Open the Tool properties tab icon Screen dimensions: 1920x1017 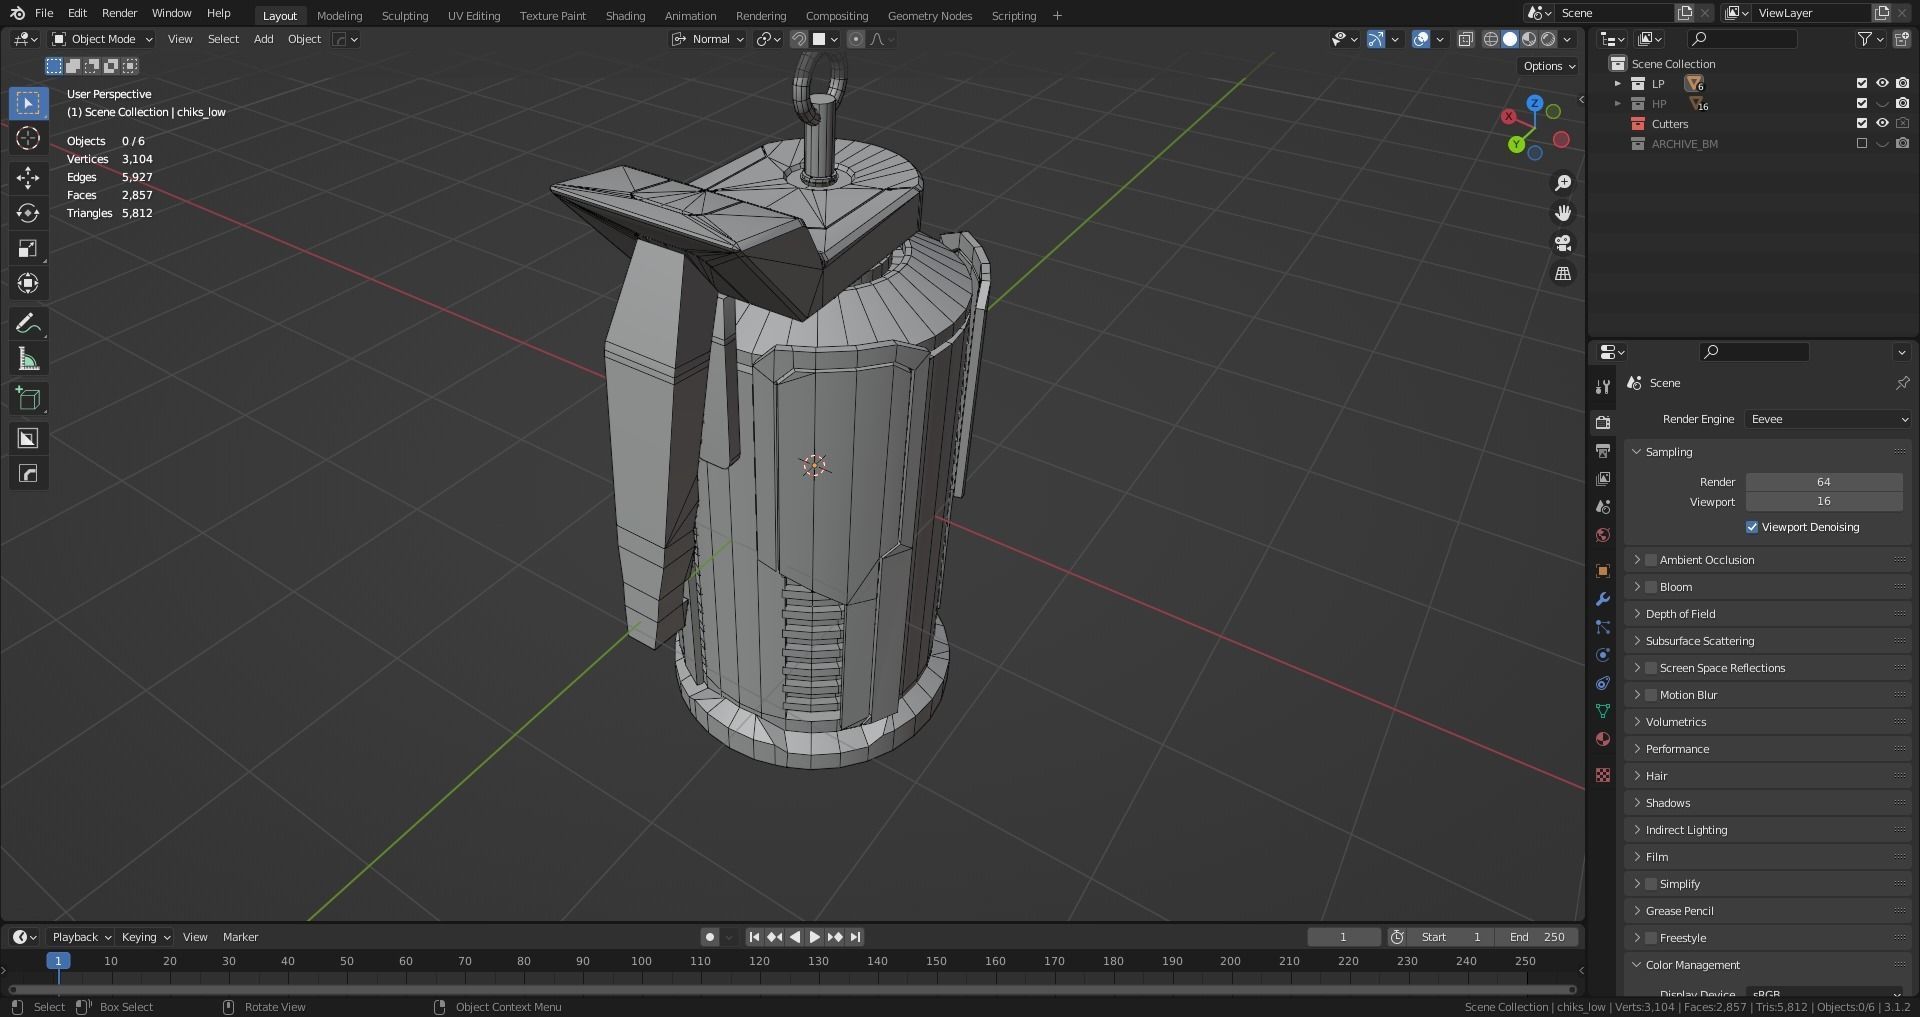(x=1603, y=387)
